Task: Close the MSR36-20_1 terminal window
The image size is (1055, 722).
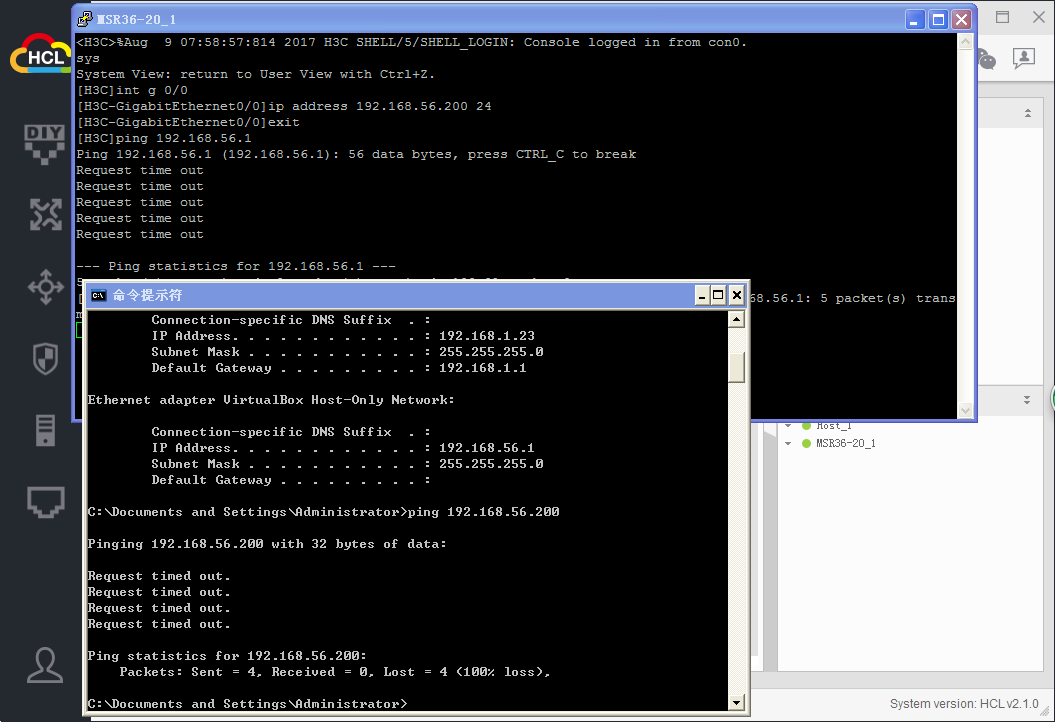Action: coord(961,20)
